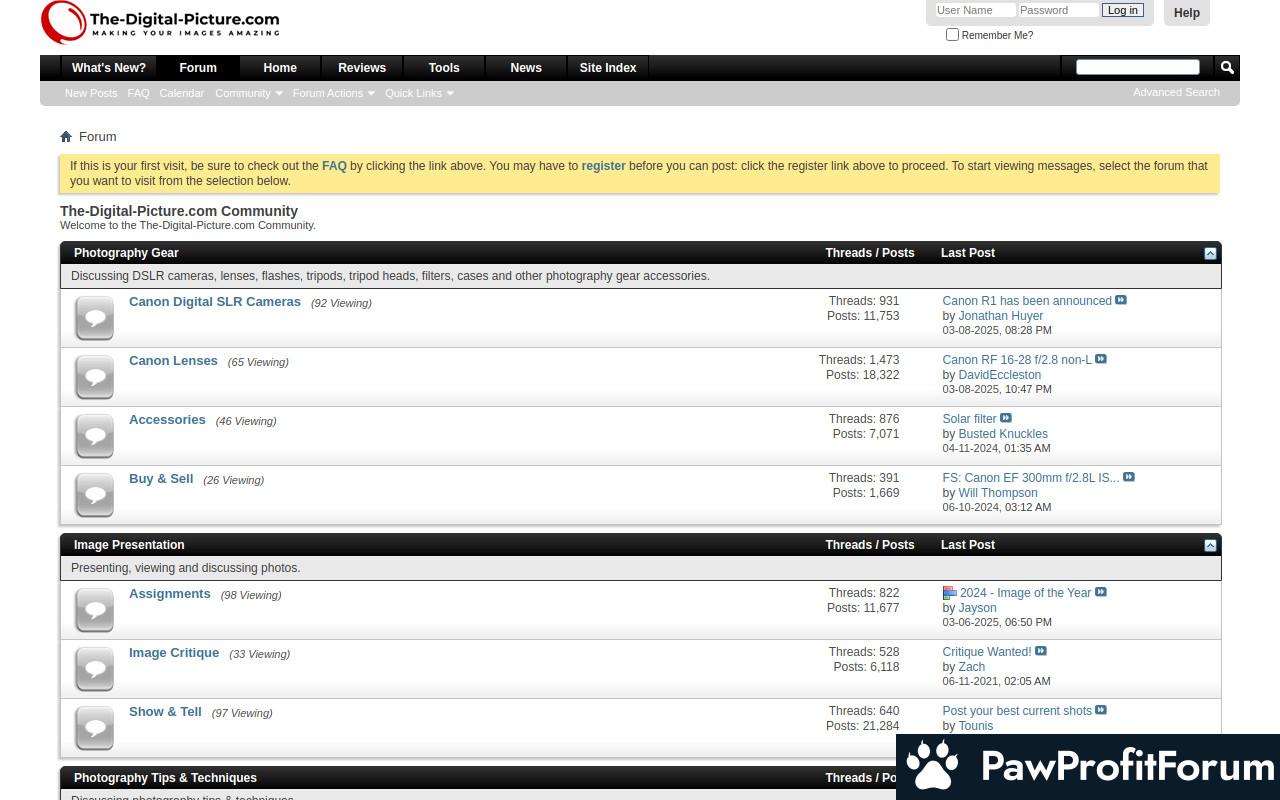
Task: Click the Help button
Action: 1187,13
